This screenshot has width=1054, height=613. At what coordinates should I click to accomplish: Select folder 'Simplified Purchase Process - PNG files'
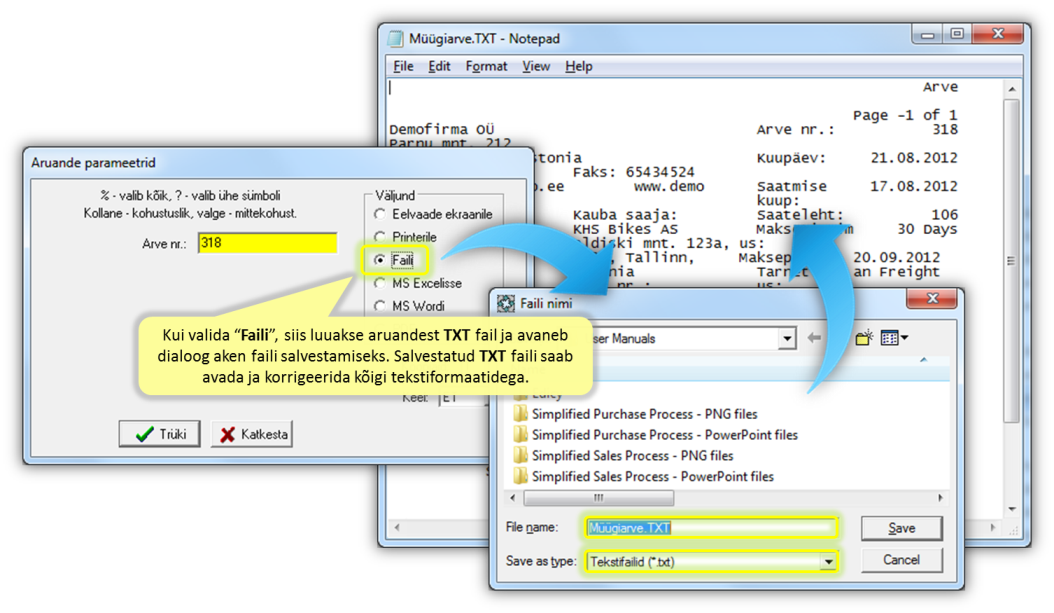pos(635,414)
